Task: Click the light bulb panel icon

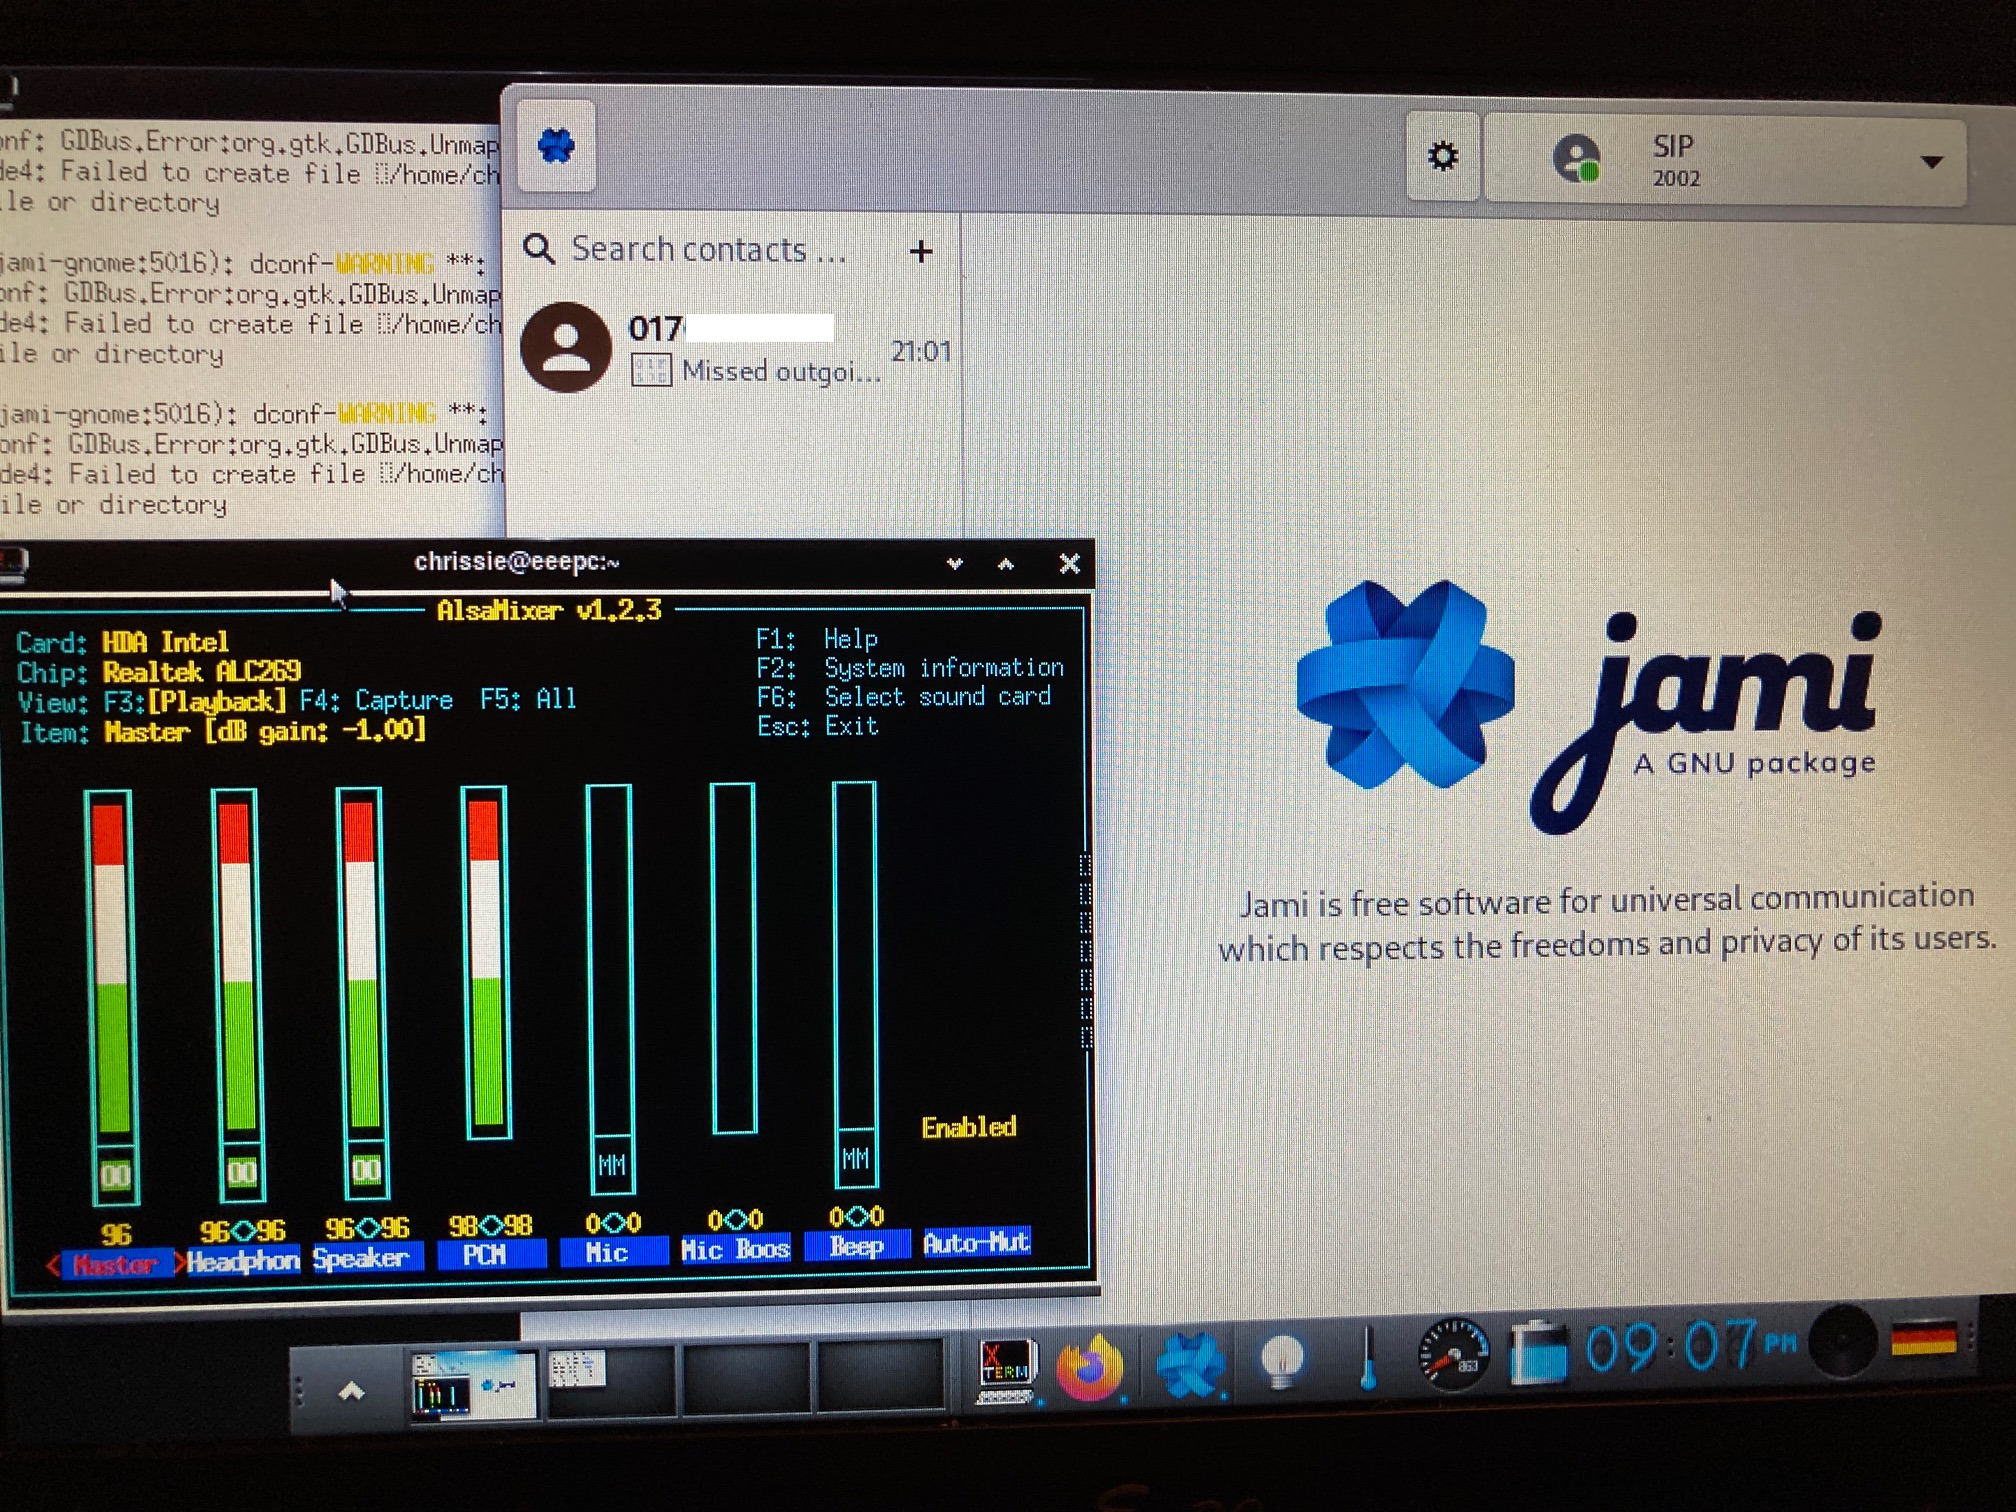Action: click(1282, 1362)
